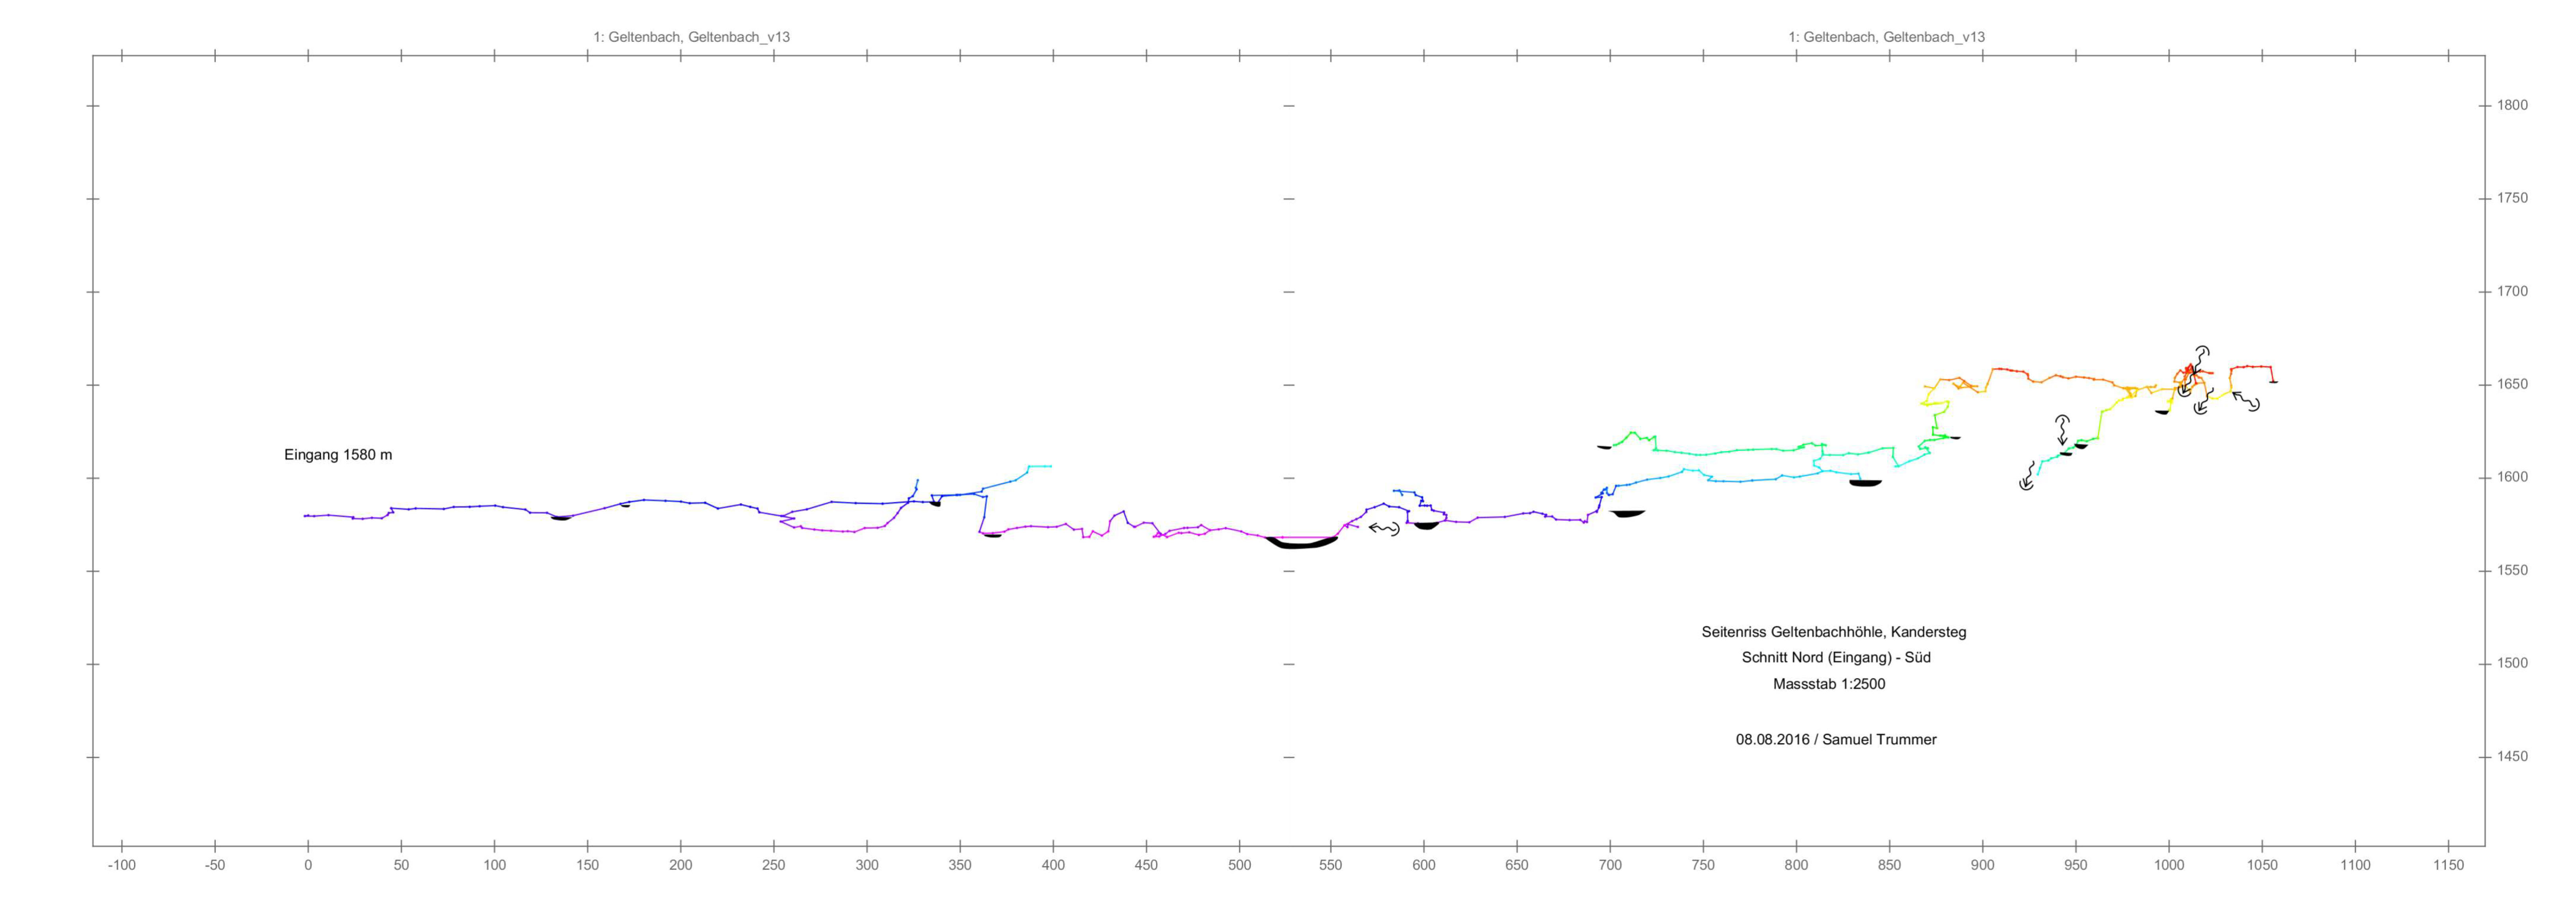
Task: Click the 1800 elevation axis label
Action: point(2512,105)
